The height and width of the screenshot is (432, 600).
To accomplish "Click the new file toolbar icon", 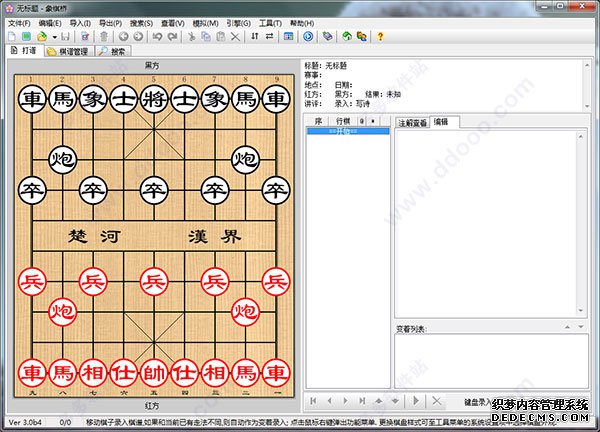I will (12, 37).
